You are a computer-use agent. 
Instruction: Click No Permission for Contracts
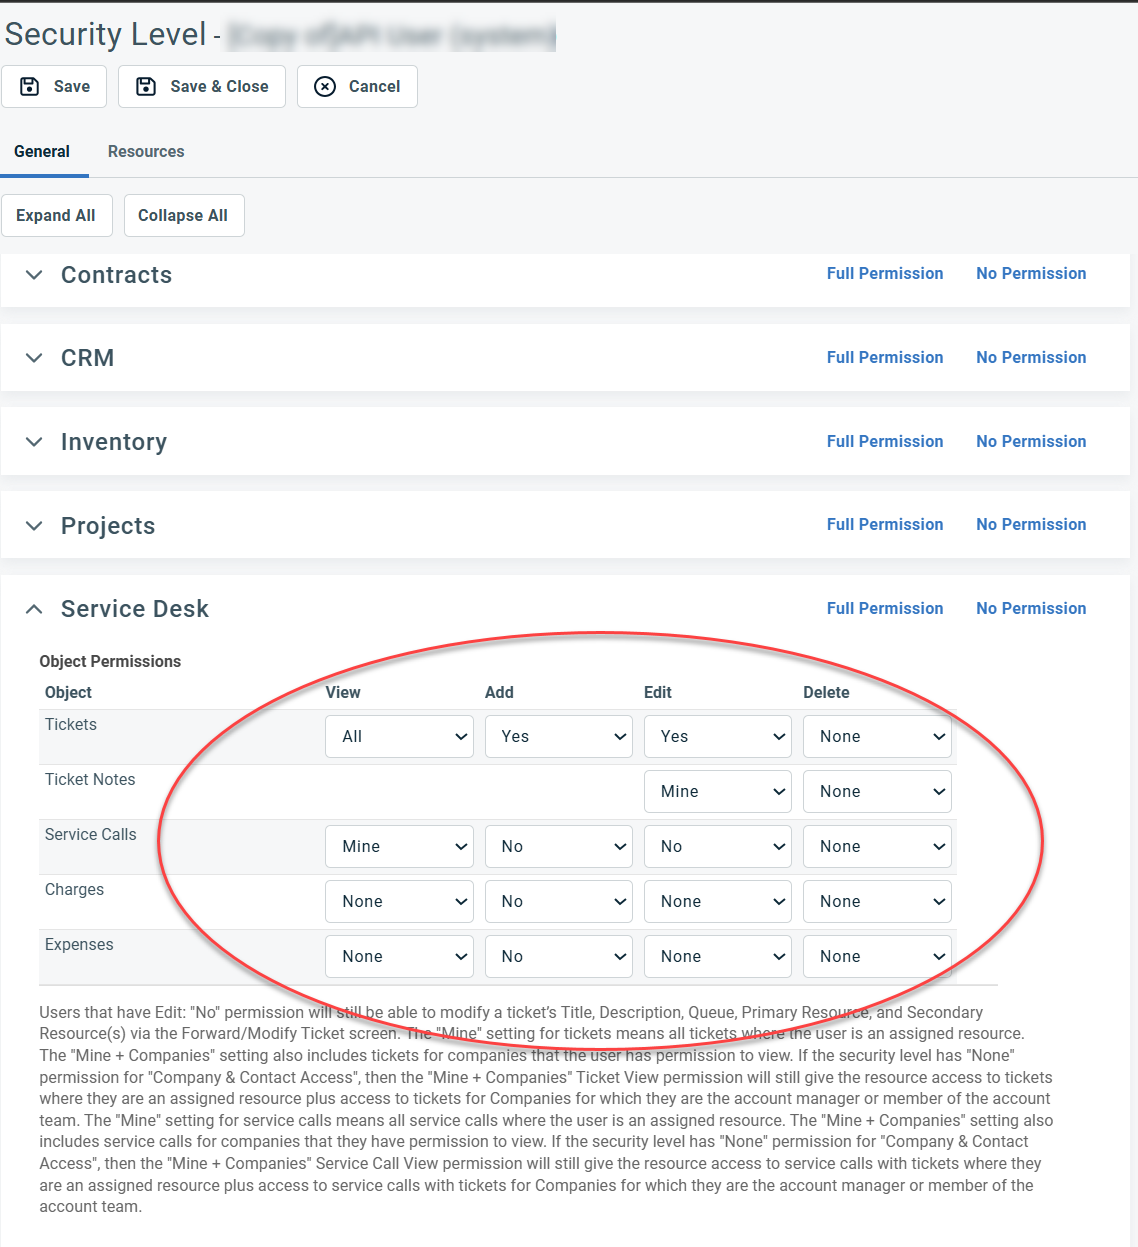click(1030, 274)
